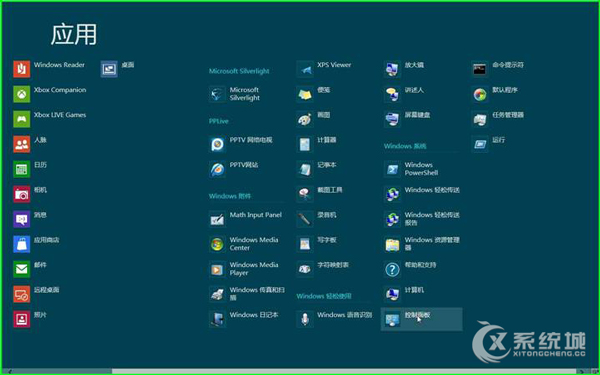The width and height of the screenshot is (600, 375).
Task: Open 默认程序 default programs
Action: [x=495, y=94]
